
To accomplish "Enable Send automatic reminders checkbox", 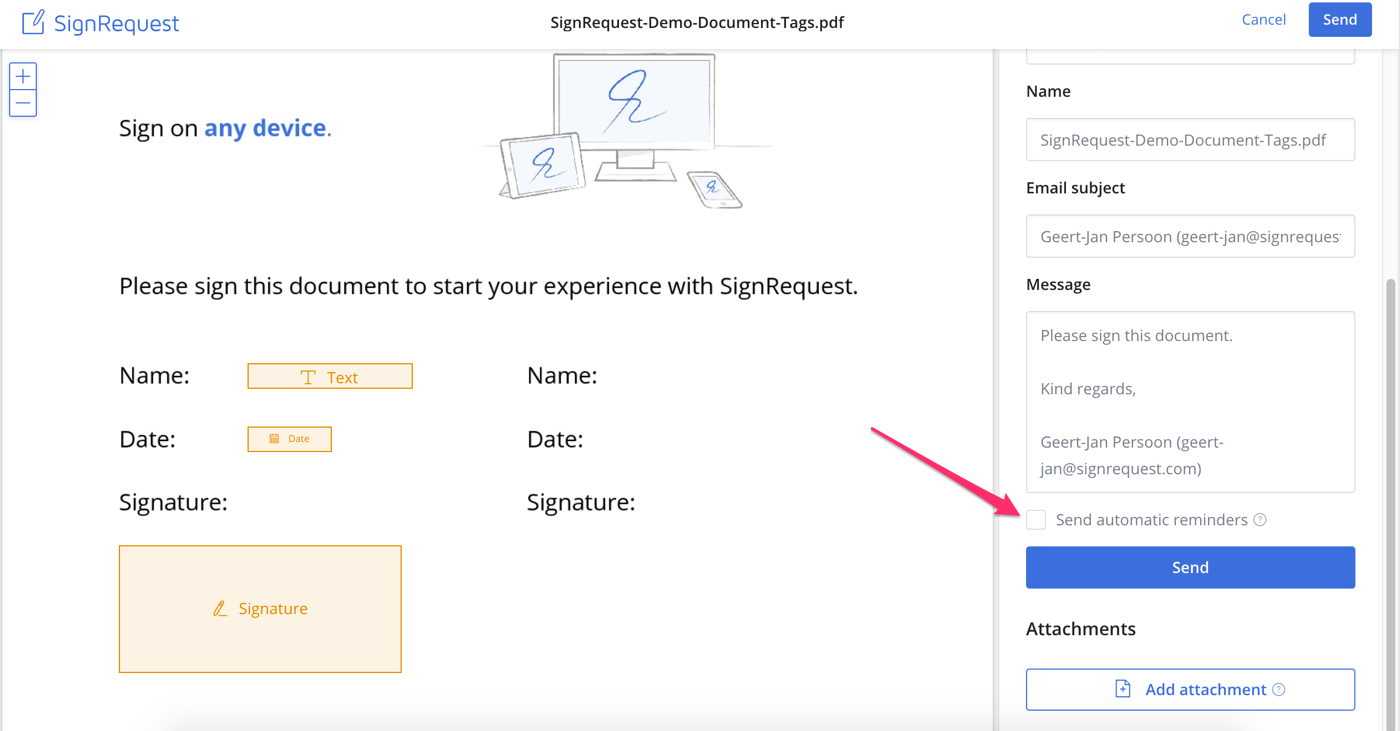I will tap(1036, 520).
